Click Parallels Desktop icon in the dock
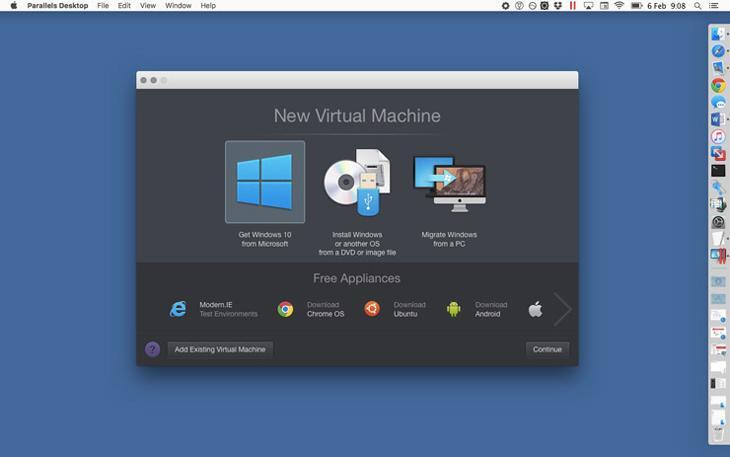This screenshot has height=457, width=730. [x=718, y=255]
